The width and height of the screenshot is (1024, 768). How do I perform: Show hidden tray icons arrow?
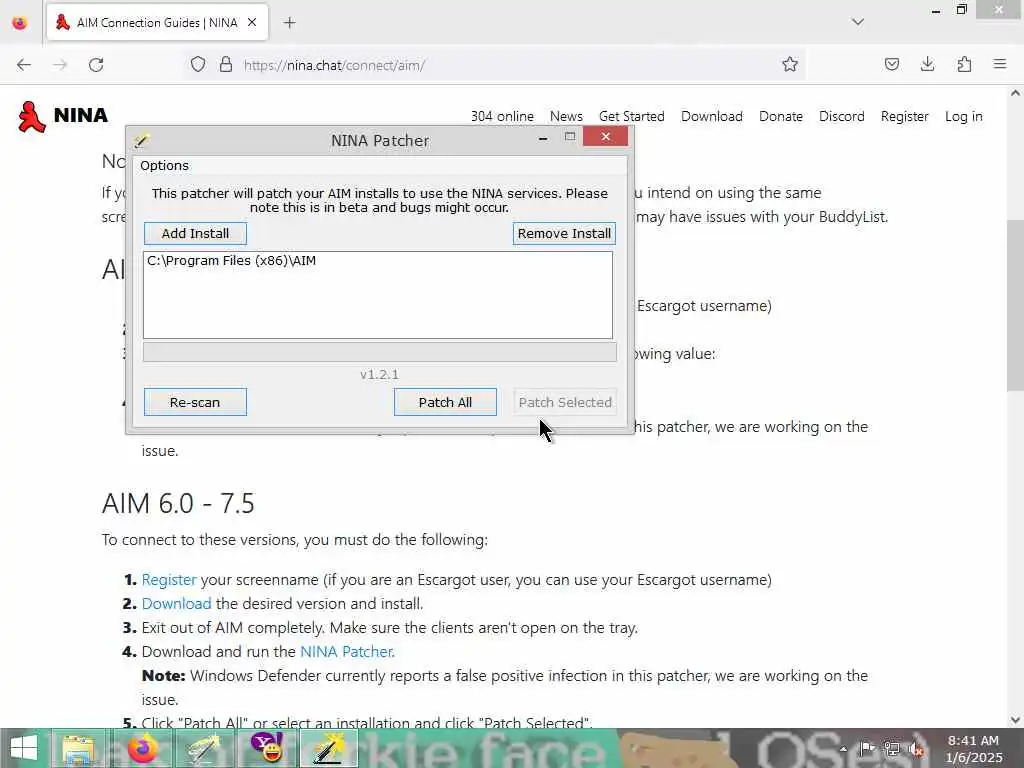(x=843, y=749)
